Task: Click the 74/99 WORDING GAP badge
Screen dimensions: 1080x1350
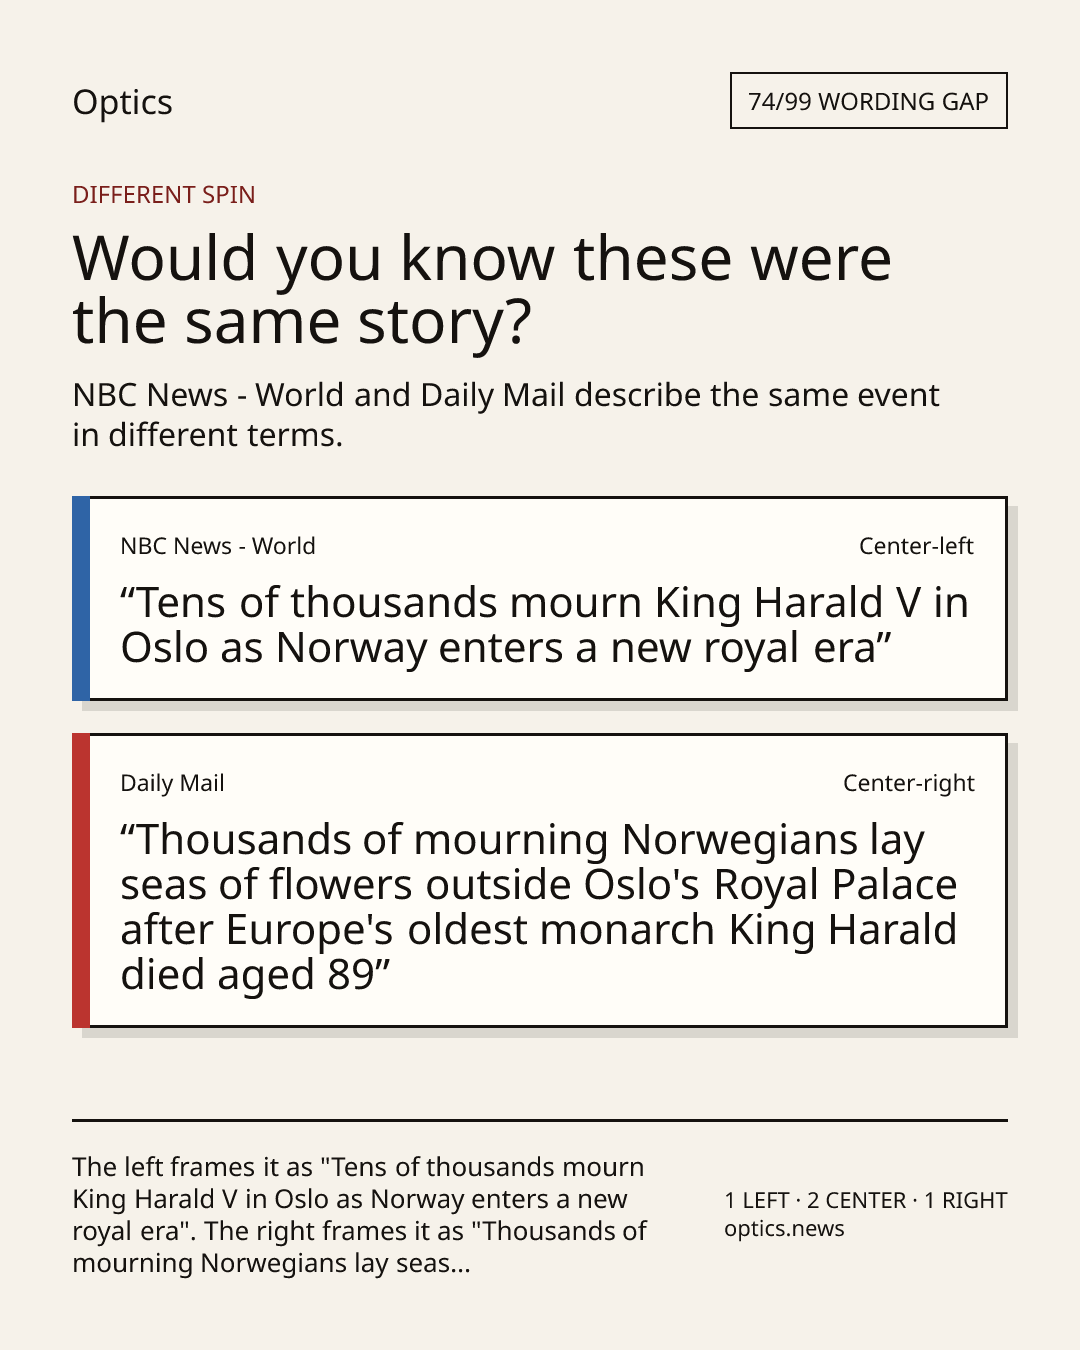Action: tap(868, 101)
